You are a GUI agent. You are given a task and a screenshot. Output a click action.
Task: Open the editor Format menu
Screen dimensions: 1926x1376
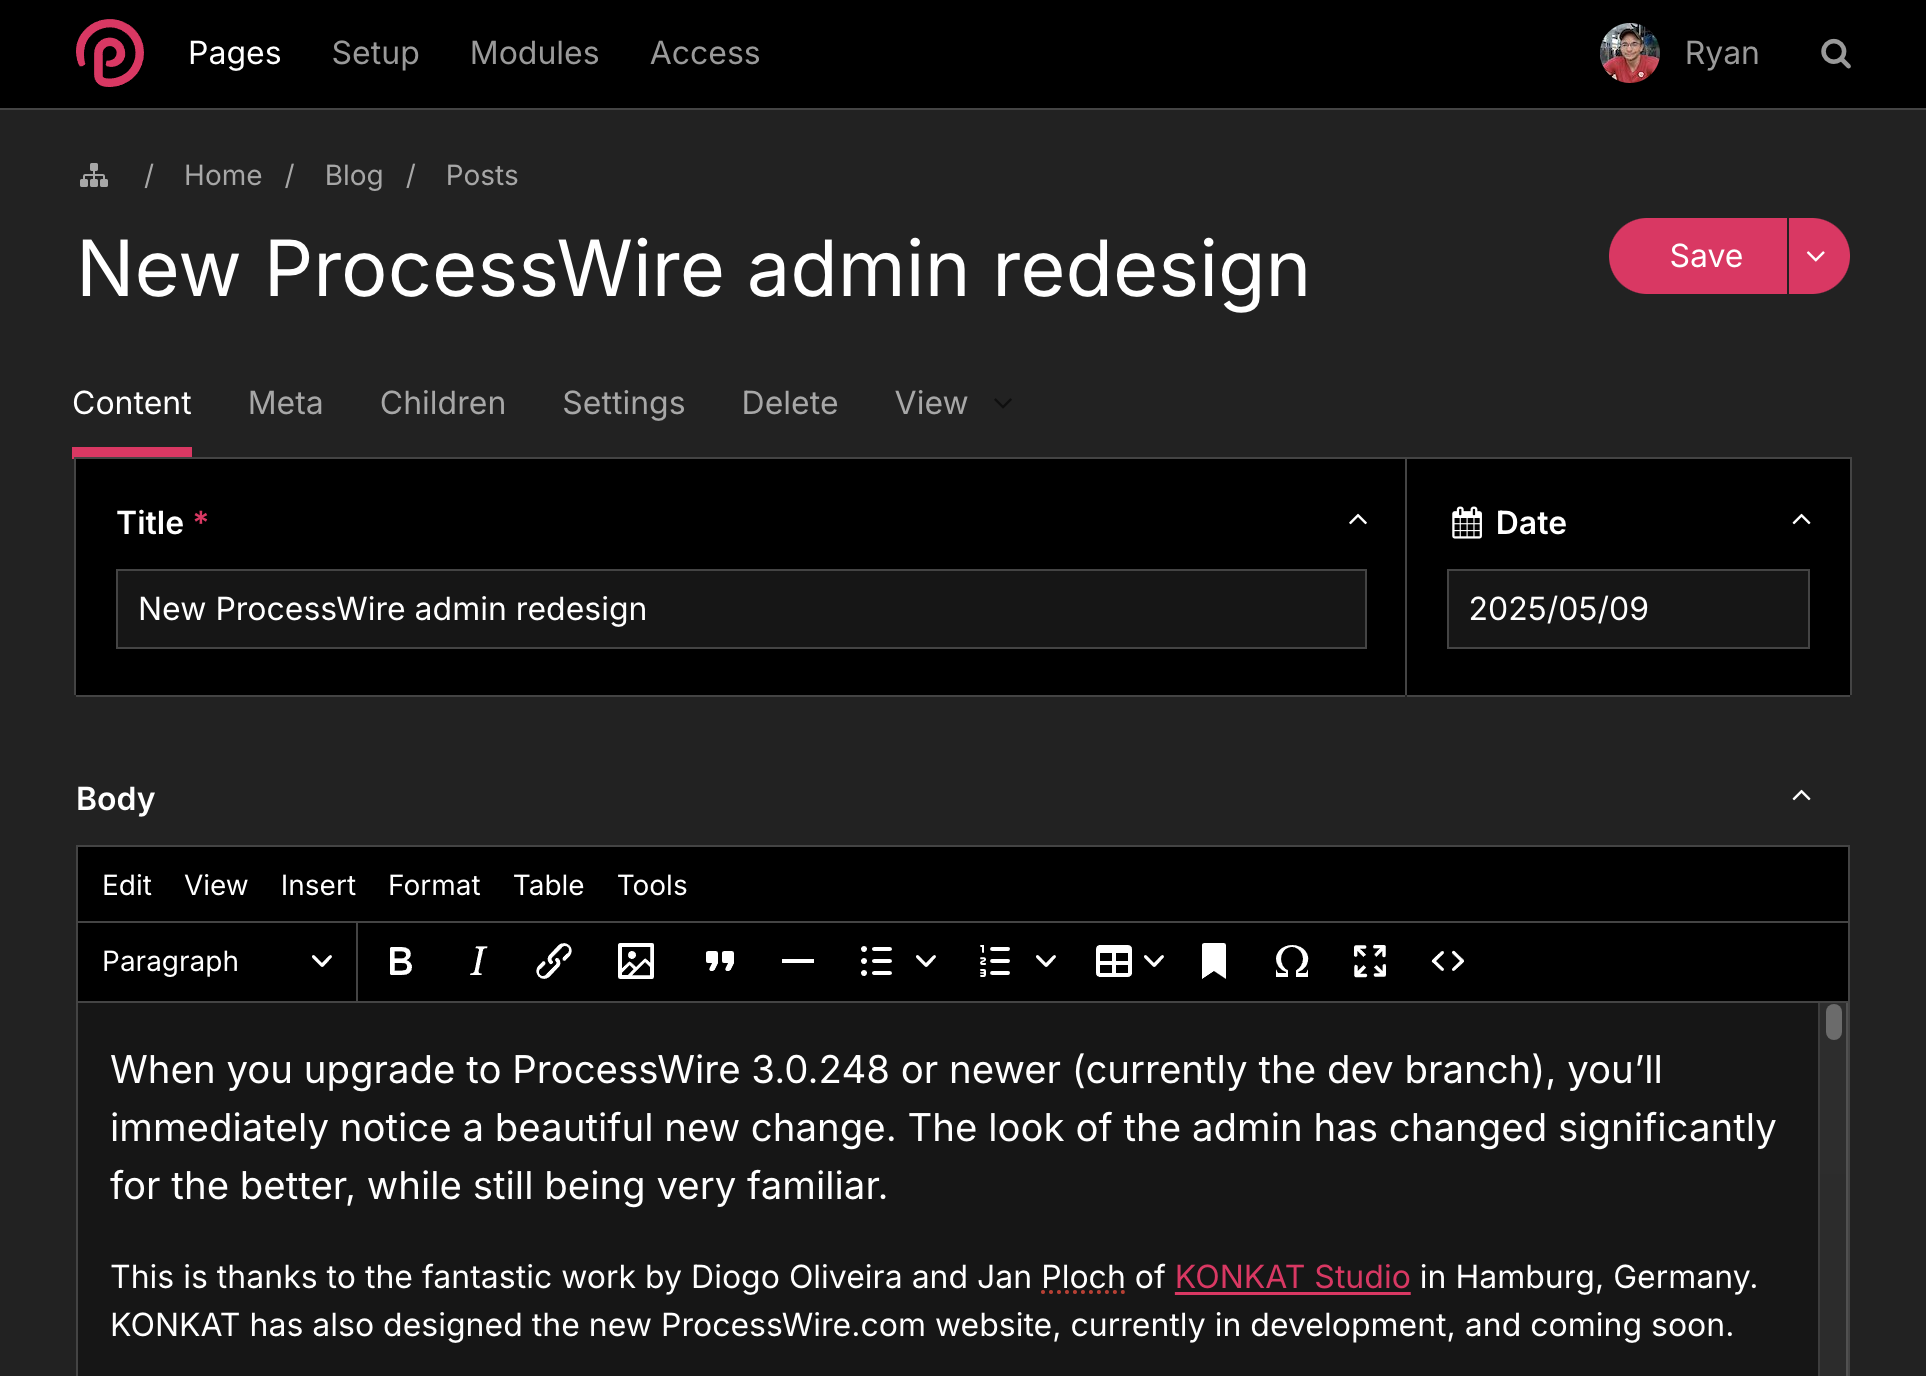(434, 885)
